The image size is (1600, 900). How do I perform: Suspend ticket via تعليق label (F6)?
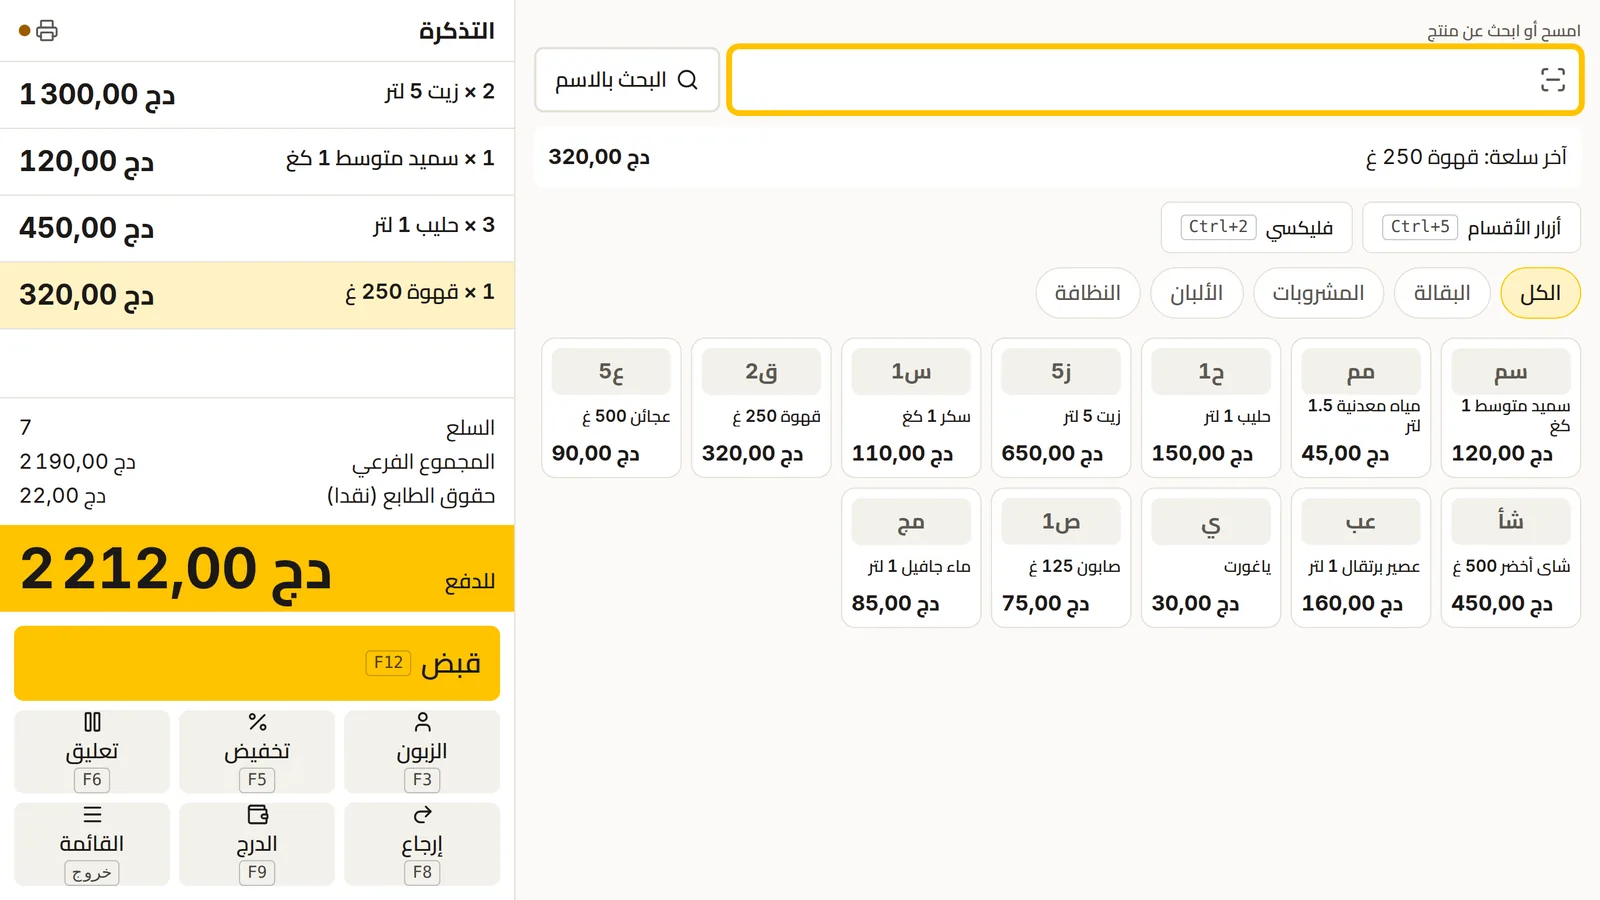pyautogui.click(x=92, y=751)
